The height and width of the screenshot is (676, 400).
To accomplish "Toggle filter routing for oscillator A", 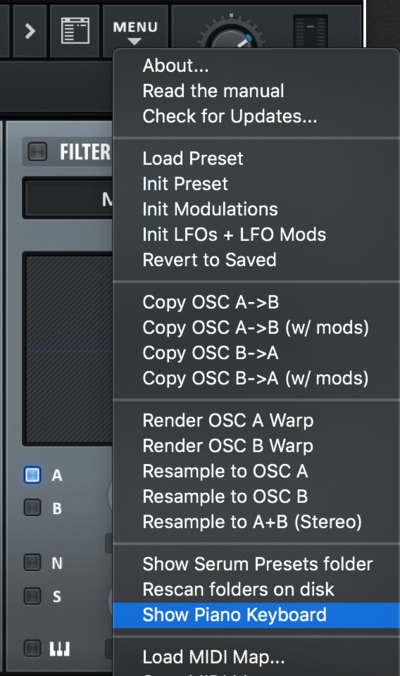I will tap(32, 475).
